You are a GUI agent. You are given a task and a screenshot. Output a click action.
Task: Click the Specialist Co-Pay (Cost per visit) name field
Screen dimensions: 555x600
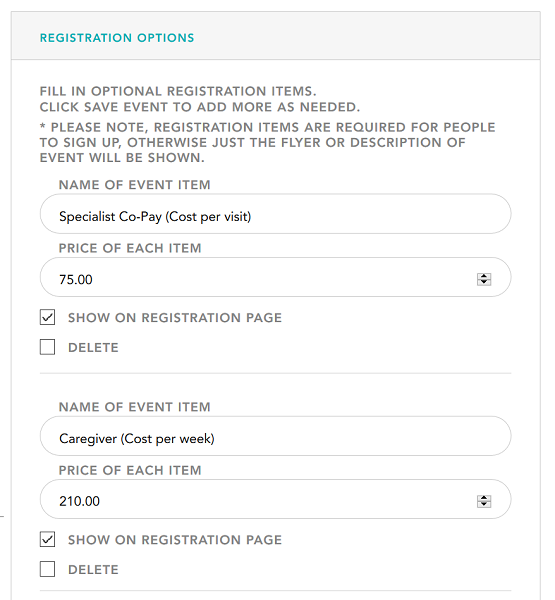pos(276,214)
